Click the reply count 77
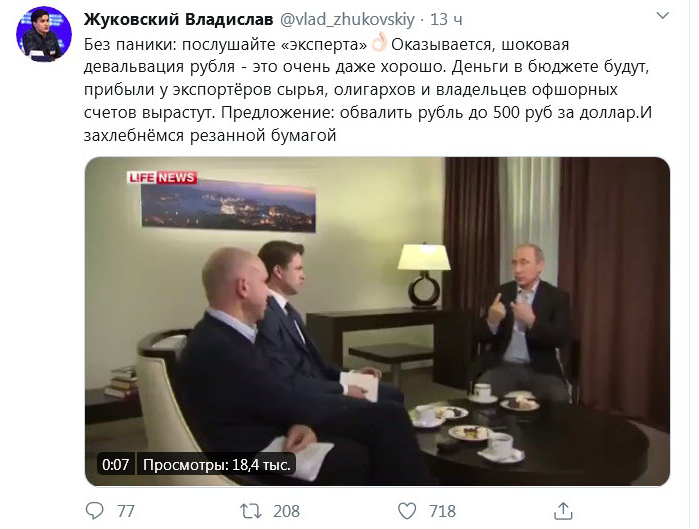Screen dimensions: 699x529 126,511
